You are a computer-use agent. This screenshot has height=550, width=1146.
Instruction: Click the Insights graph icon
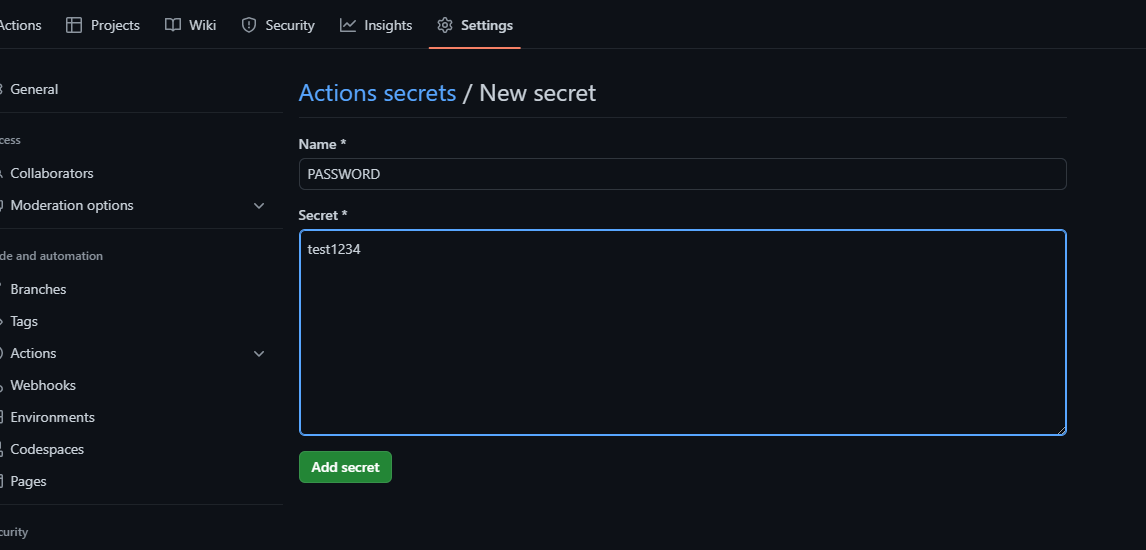pos(348,25)
